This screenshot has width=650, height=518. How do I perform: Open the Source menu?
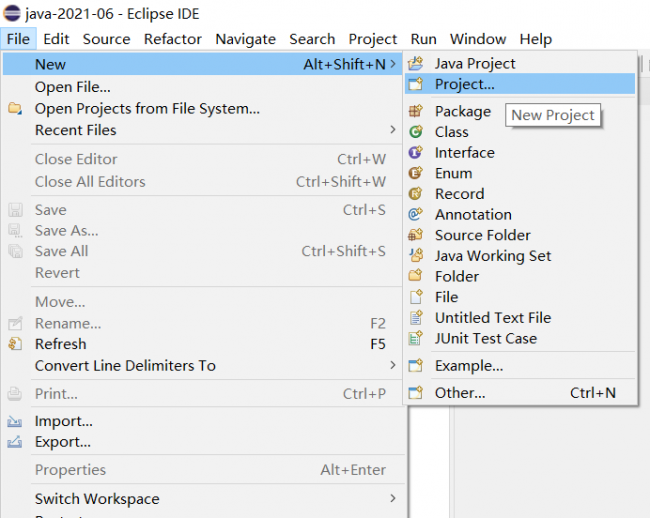106,39
